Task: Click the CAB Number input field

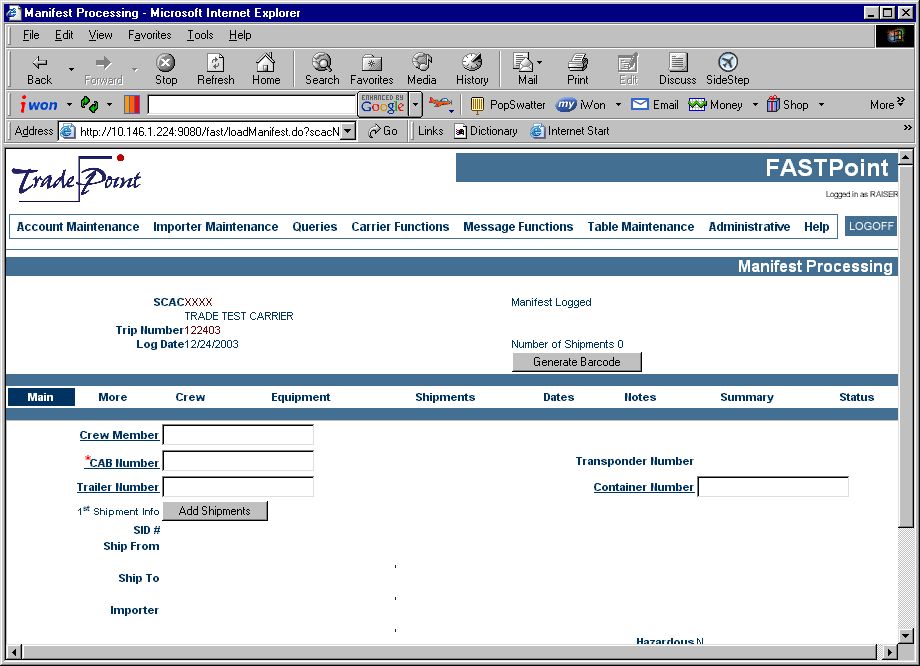Action: click(x=238, y=461)
